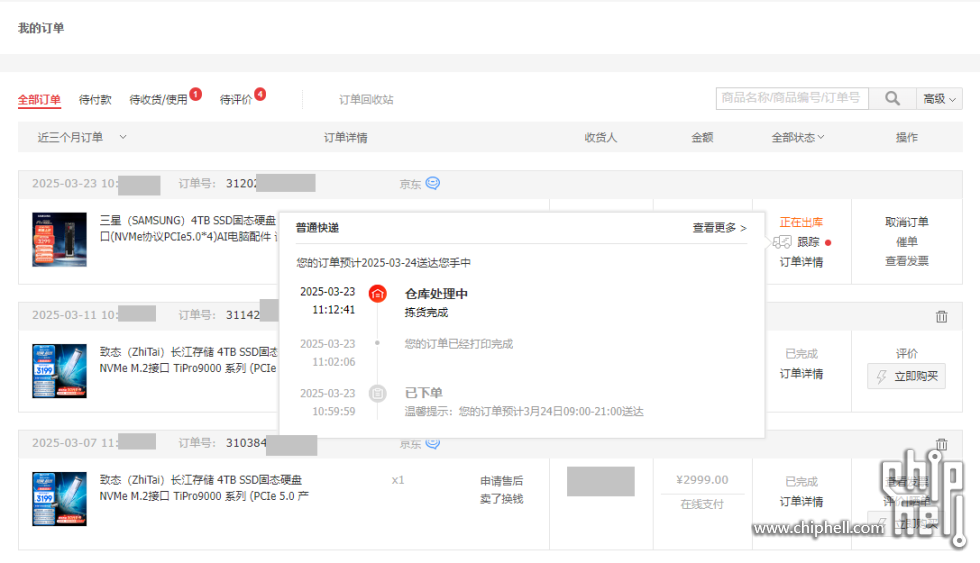Click 京东 seller name on Samsung order

pyautogui.click(x=410, y=184)
